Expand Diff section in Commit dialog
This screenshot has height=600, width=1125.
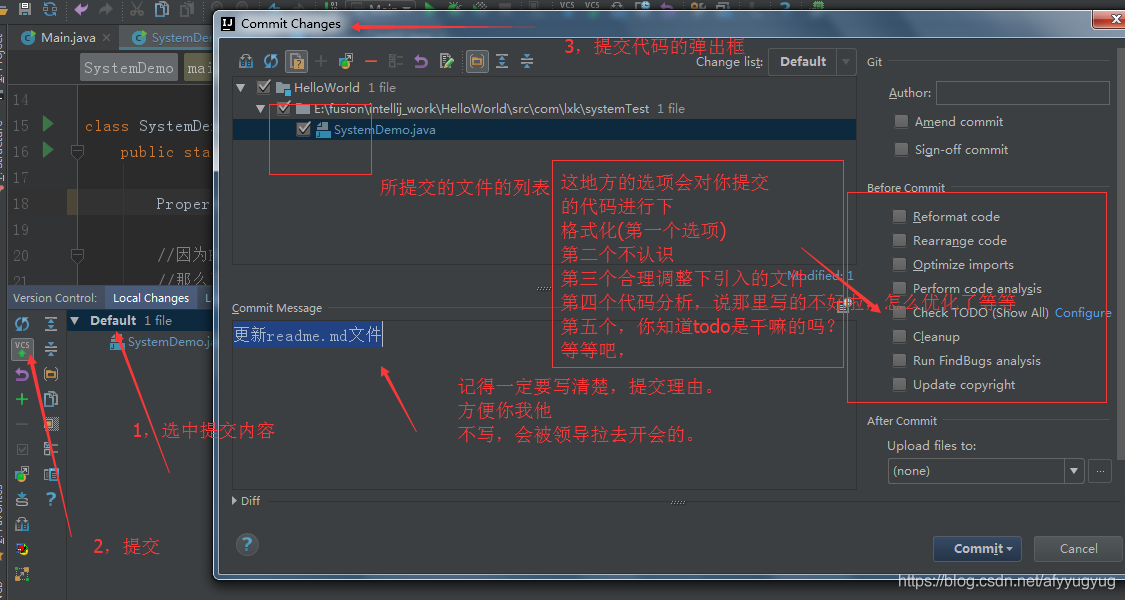235,501
